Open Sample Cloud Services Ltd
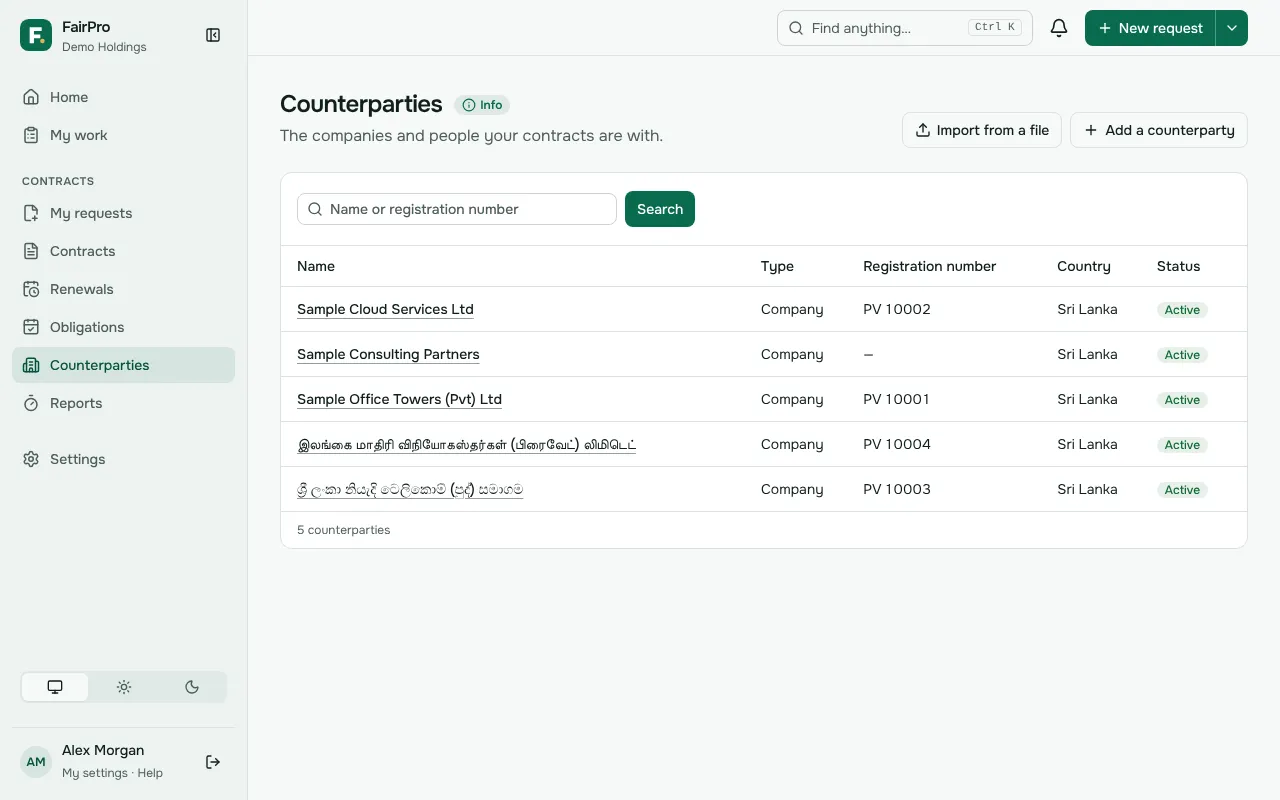 coord(385,309)
